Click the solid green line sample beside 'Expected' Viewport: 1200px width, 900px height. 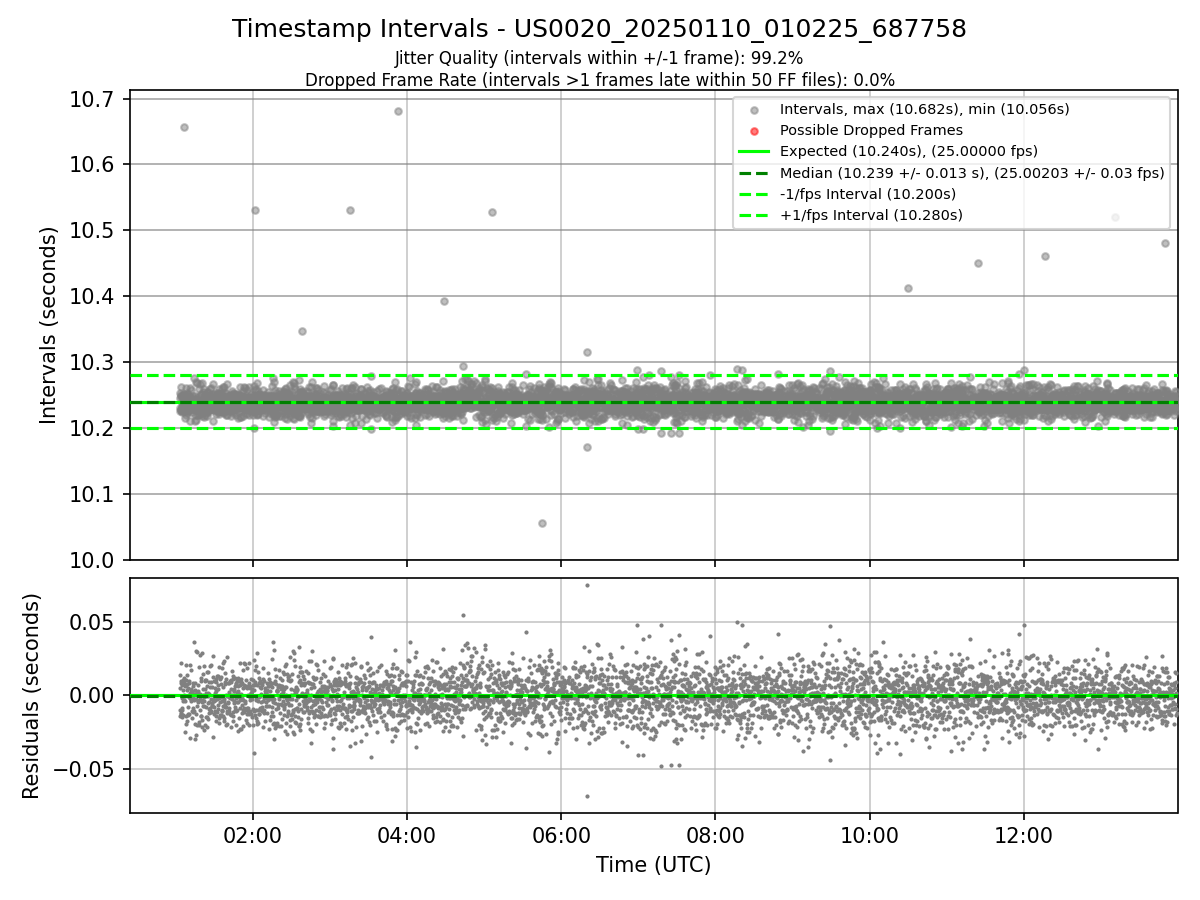coord(754,152)
